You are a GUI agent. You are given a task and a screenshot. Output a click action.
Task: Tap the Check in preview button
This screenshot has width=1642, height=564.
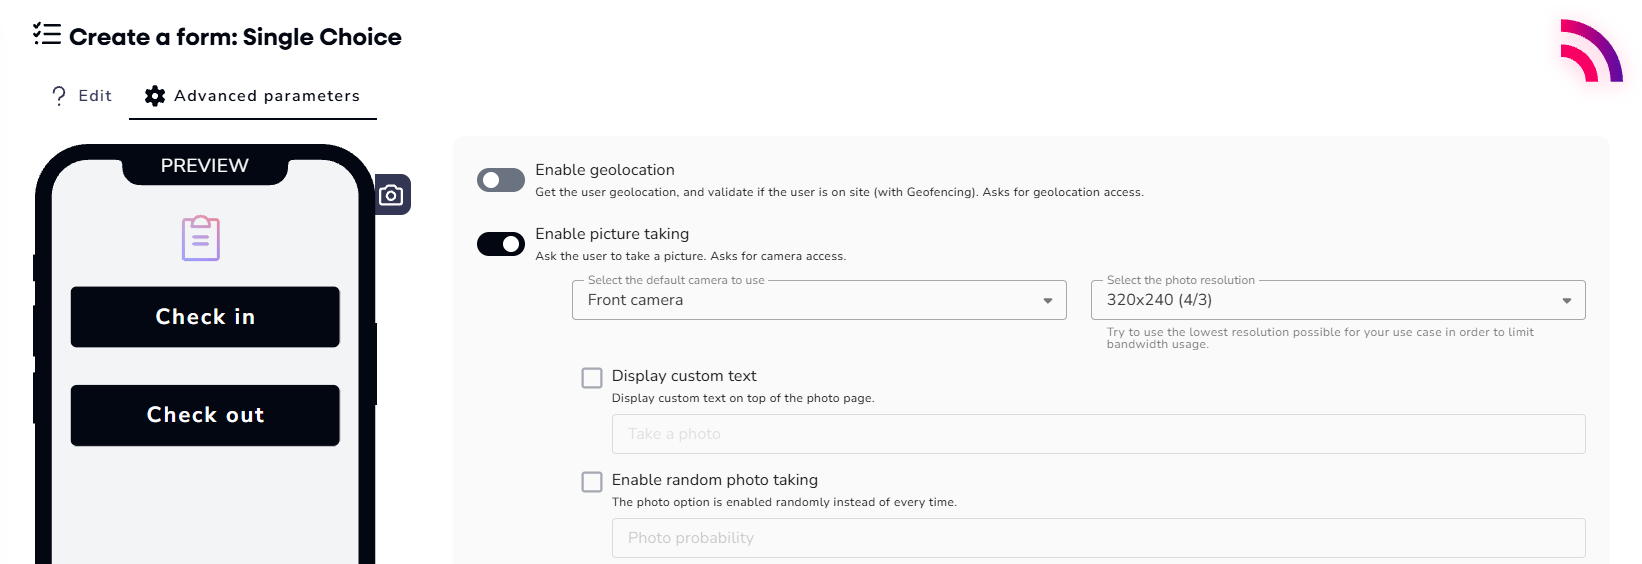tap(205, 317)
